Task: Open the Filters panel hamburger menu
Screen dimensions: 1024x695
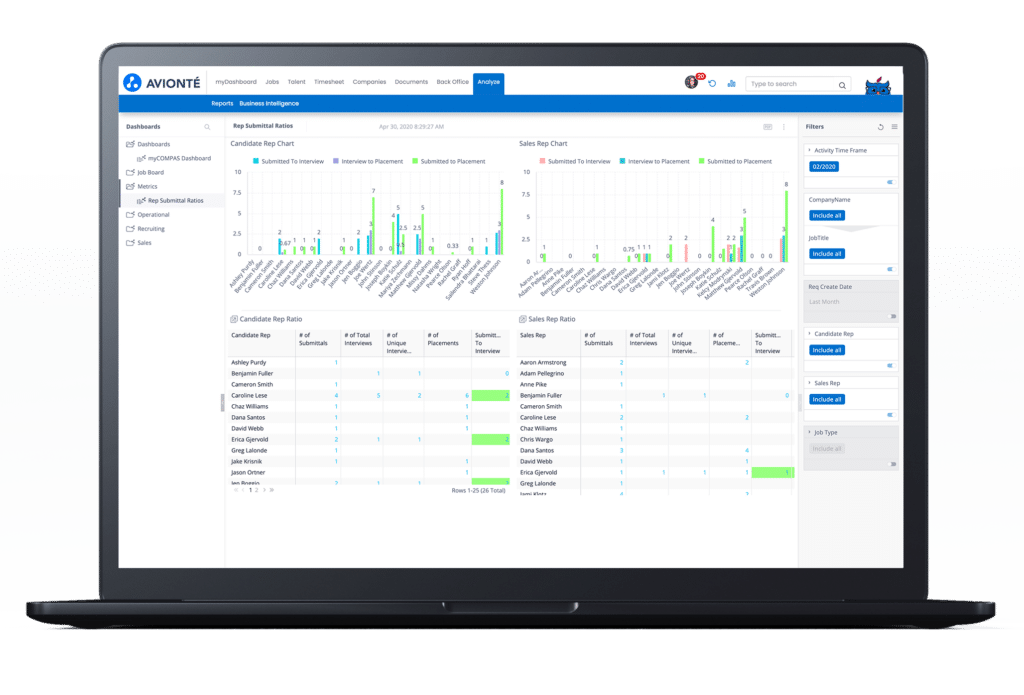Action: (894, 127)
